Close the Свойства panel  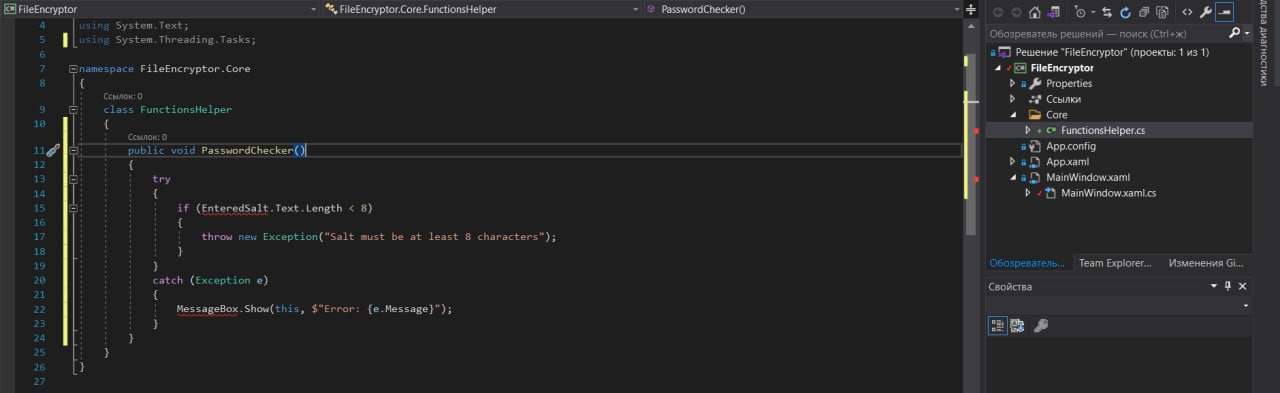coord(1243,286)
